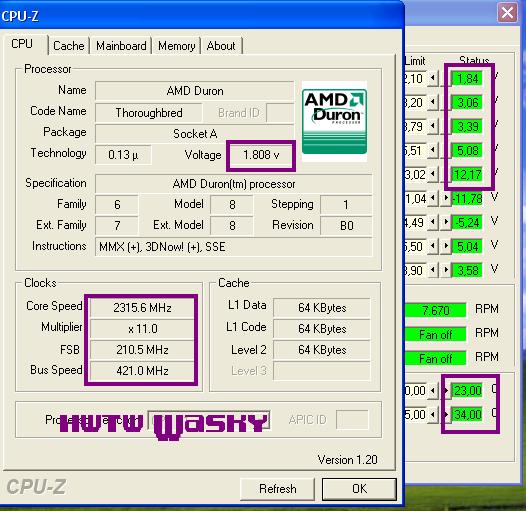526x511 pixels.
Task: Close the monitoring window behind CPU-Z
Action: pyautogui.click(x=507, y=13)
